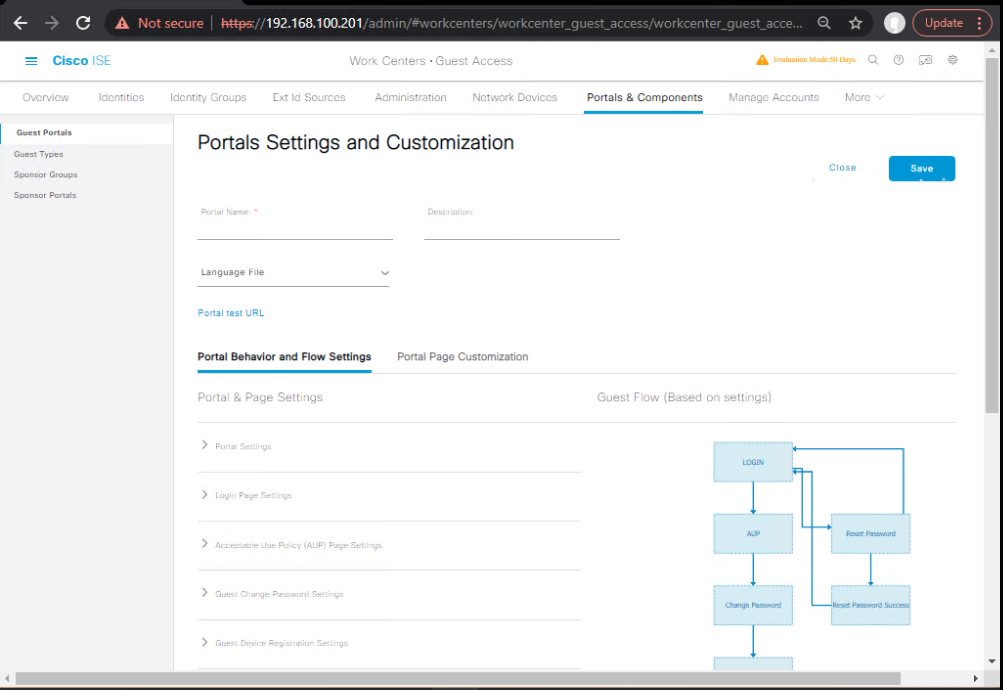1003x690 pixels.
Task: Click the Evaluation Mode warning triangle
Action: pos(762,59)
